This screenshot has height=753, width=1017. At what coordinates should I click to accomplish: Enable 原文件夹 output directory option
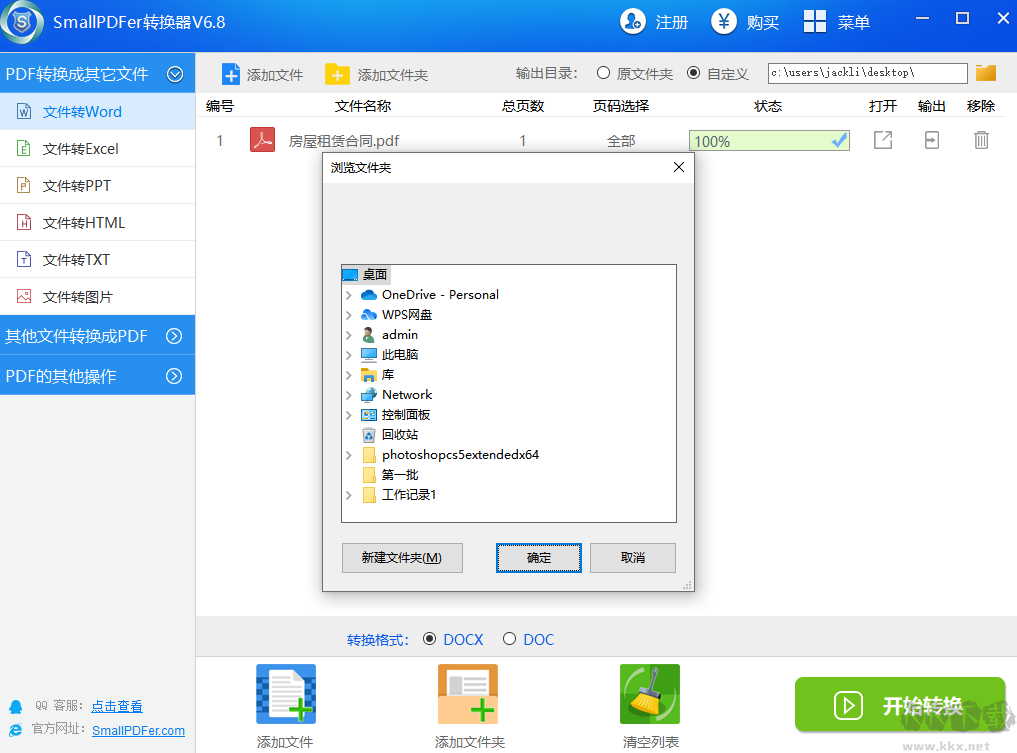click(x=603, y=73)
